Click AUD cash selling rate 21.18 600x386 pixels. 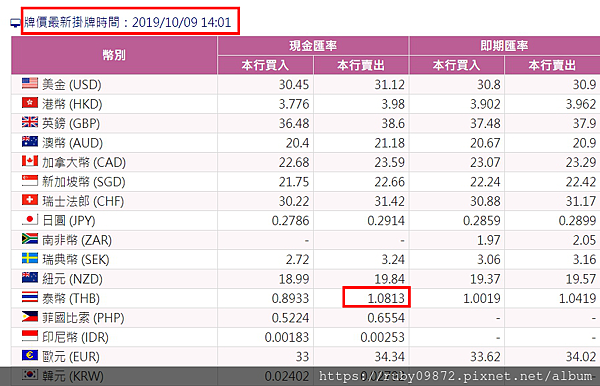click(x=390, y=143)
